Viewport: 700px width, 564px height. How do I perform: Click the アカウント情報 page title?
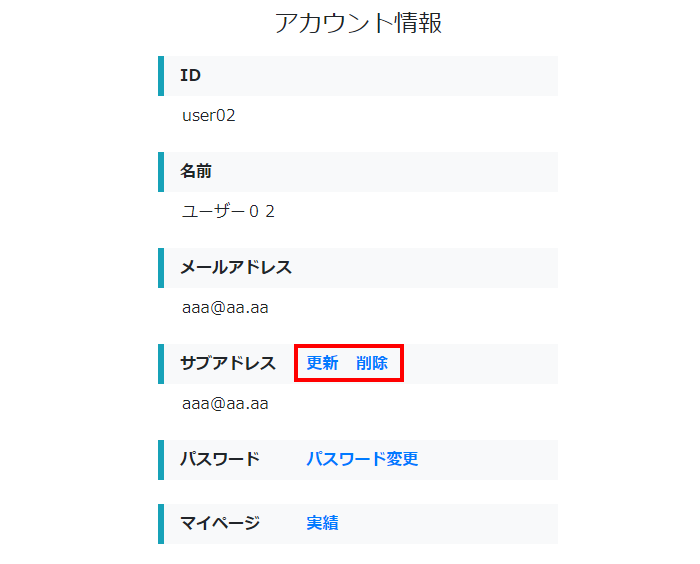click(358, 24)
